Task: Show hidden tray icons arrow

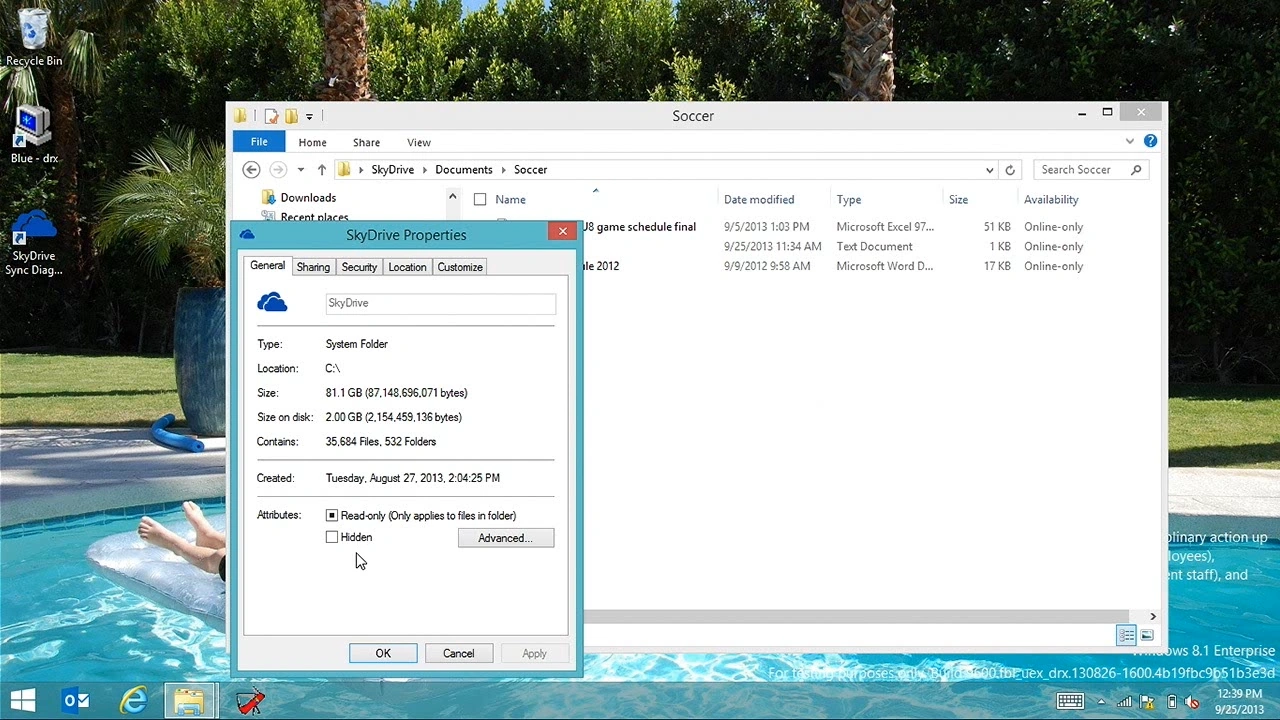Action: (x=1101, y=702)
